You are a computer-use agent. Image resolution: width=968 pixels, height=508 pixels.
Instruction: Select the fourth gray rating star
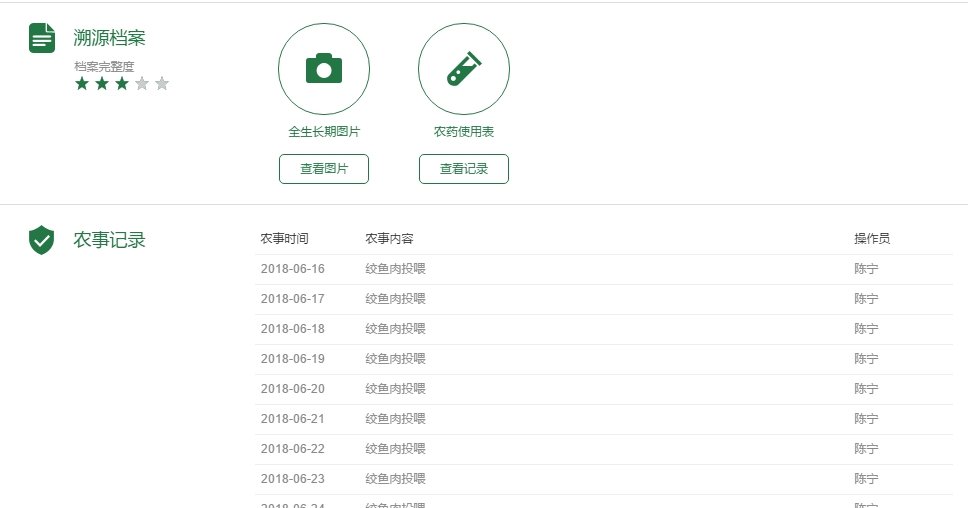142,84
